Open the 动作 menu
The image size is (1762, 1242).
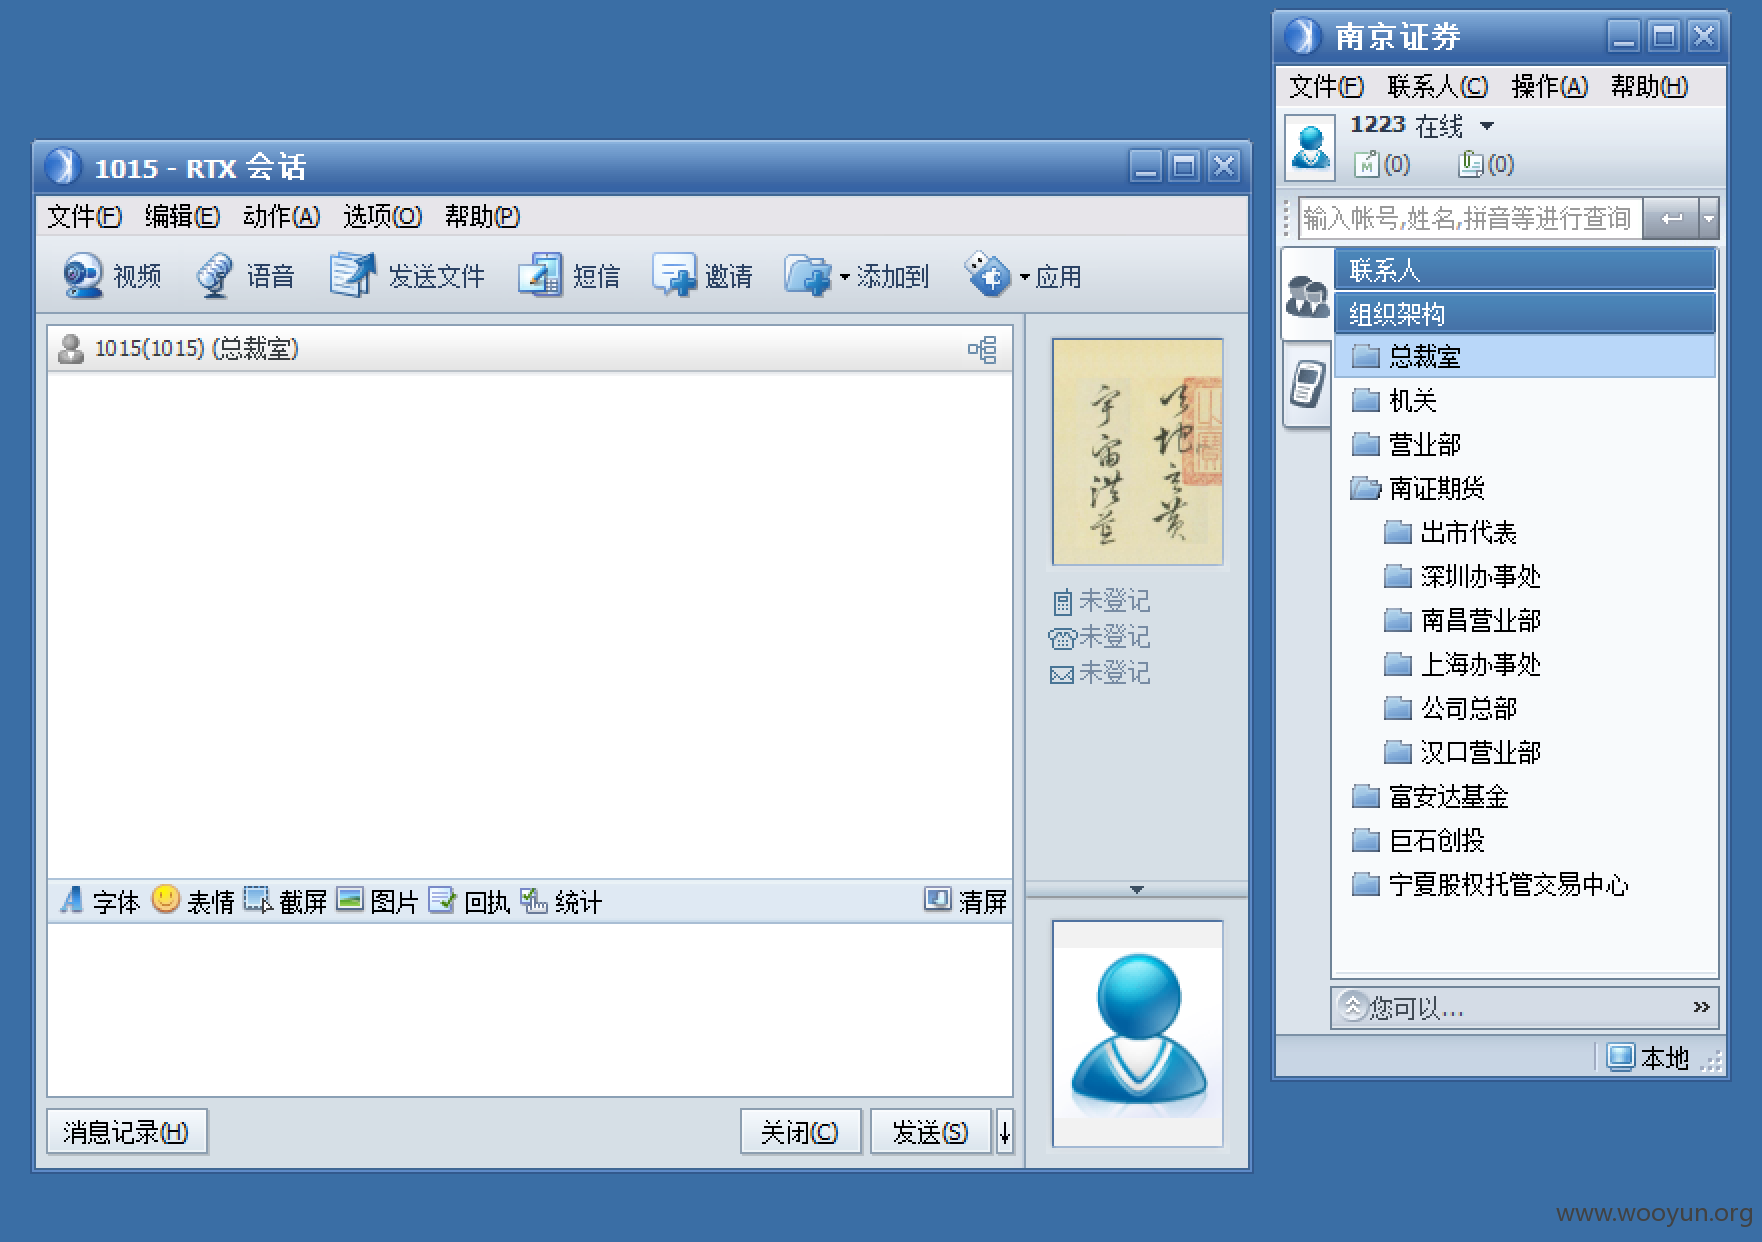[281, 216]
